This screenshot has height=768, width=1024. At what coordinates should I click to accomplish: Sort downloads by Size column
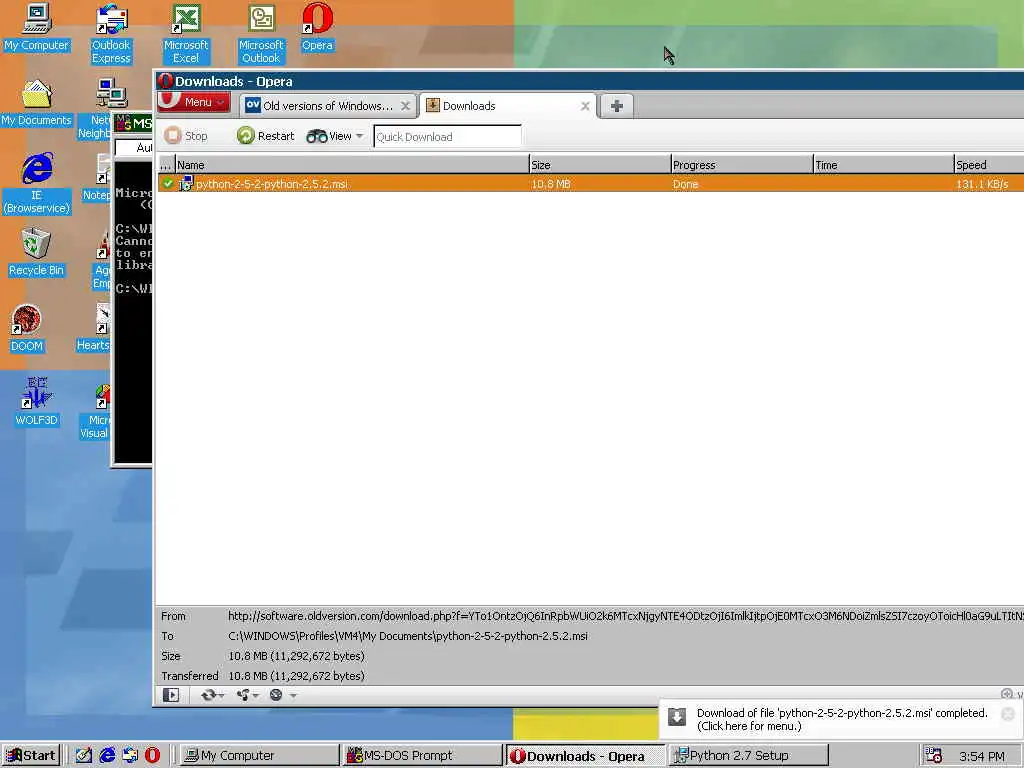coord(600,165)
